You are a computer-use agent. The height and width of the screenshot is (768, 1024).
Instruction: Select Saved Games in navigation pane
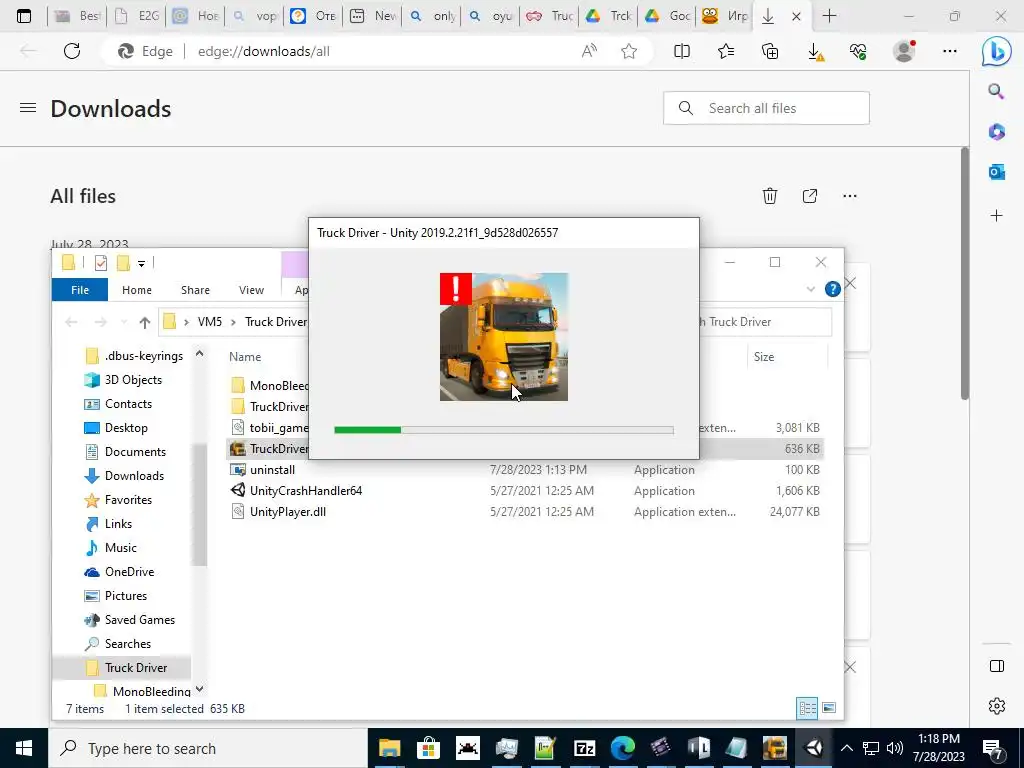[140, 620]
